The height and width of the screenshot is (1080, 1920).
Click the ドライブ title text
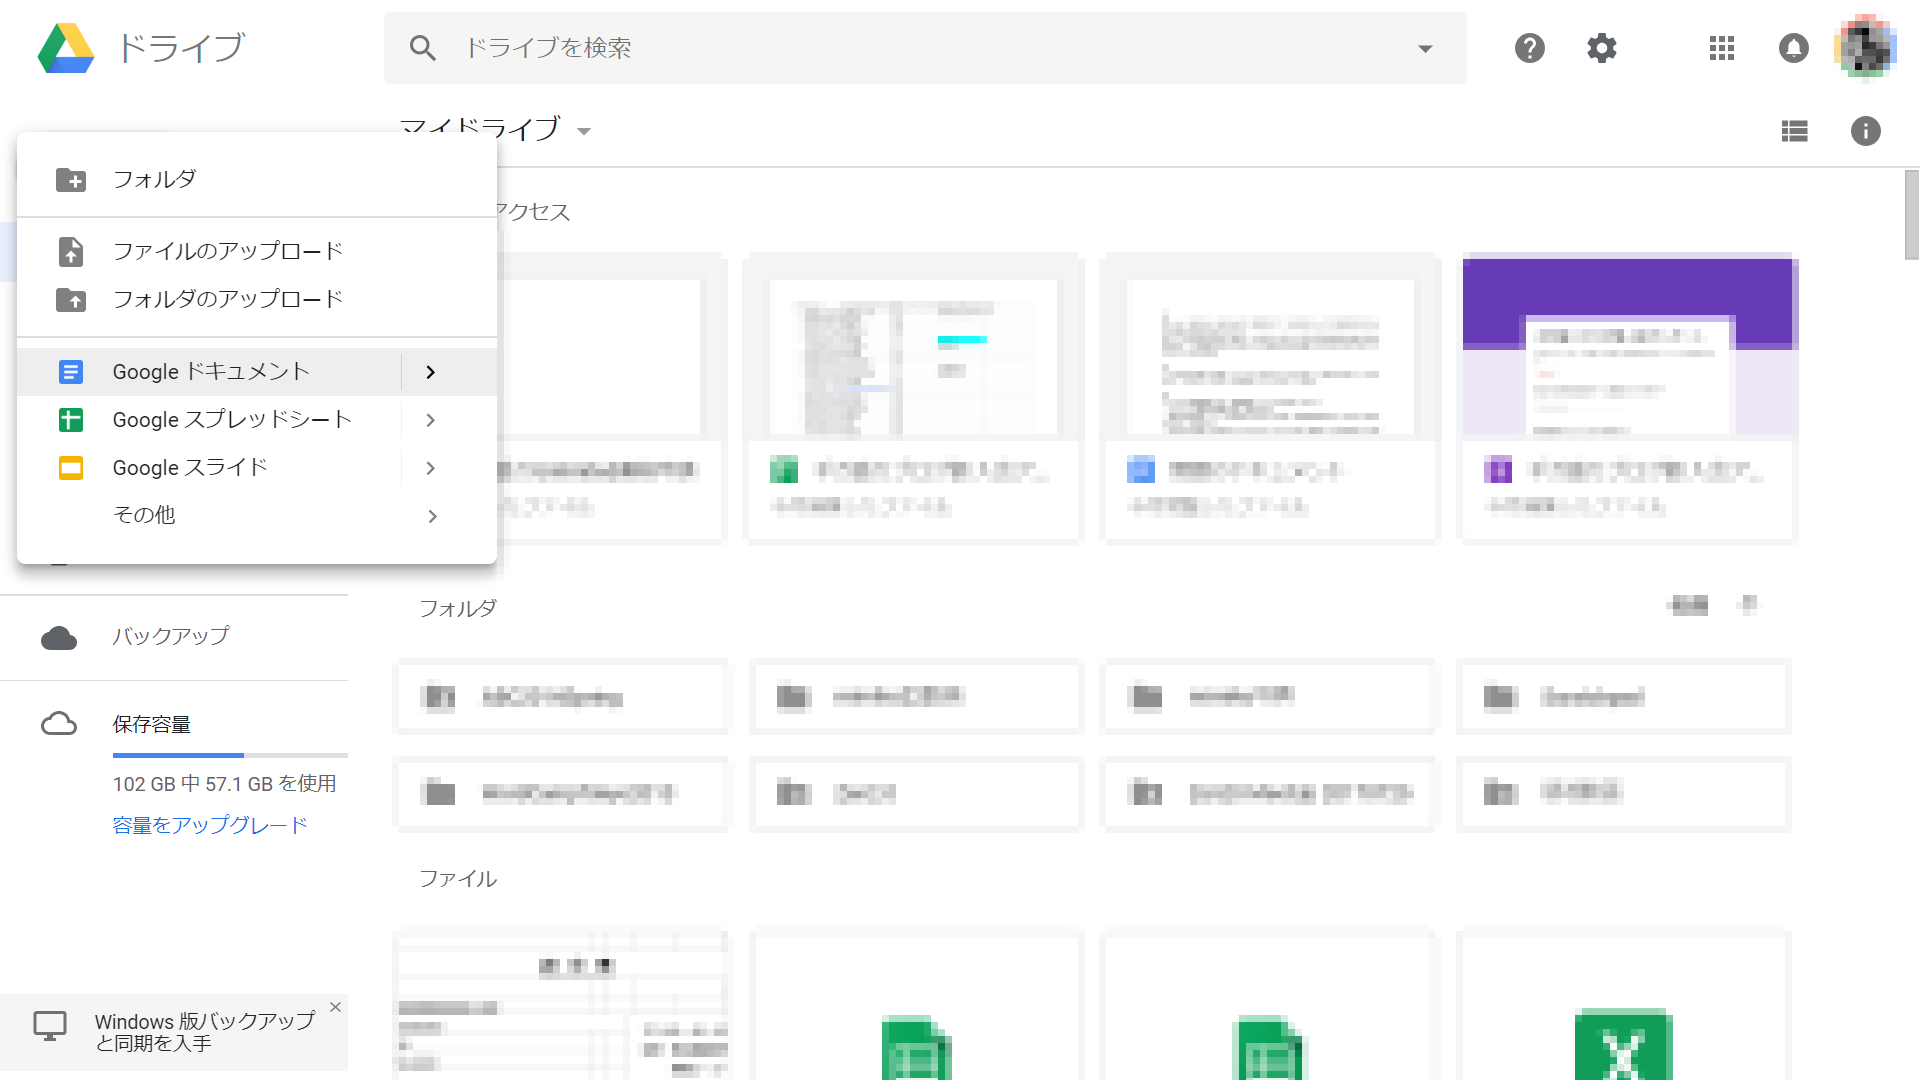coord(181,48)
